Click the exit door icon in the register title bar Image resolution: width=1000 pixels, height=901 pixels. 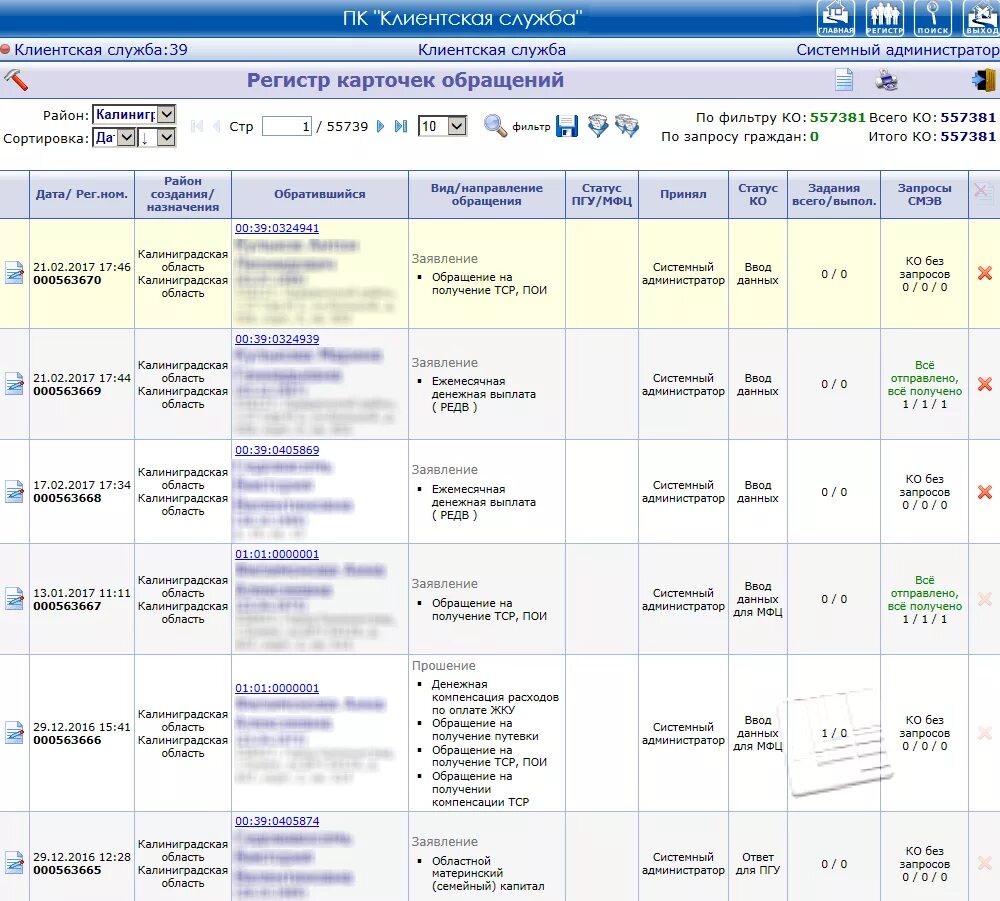coord(983,80)
